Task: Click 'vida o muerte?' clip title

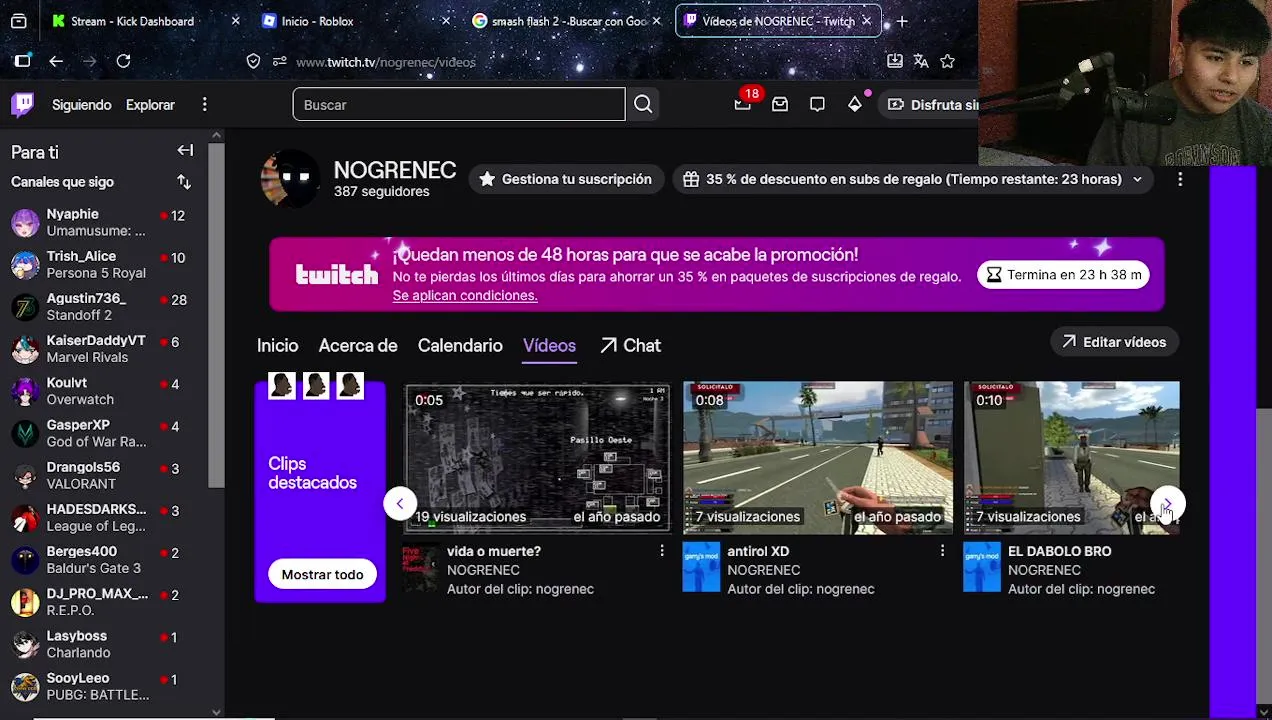Action: [x=494, y=551]
